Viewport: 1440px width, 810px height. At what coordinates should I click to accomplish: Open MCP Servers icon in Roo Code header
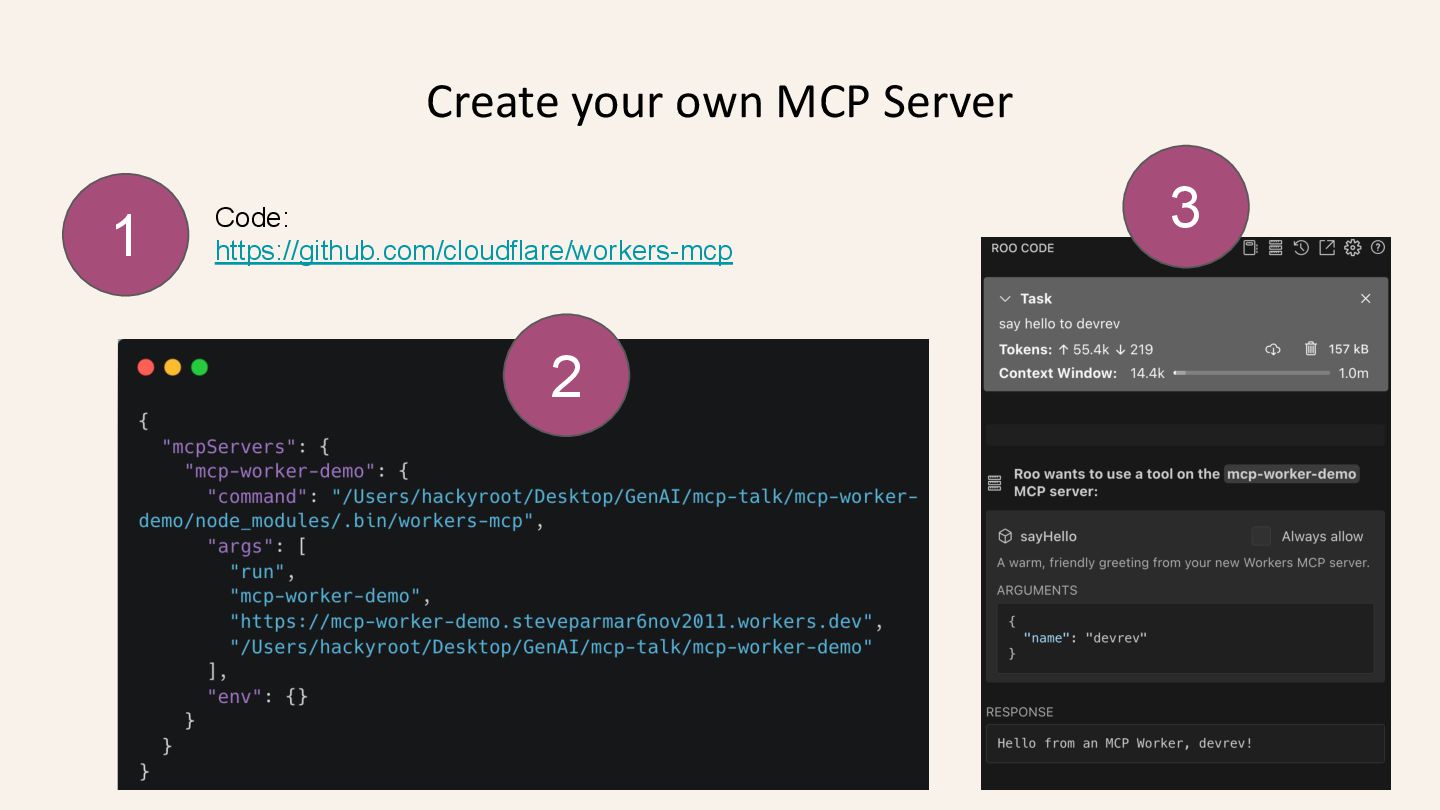(1275, 248)
